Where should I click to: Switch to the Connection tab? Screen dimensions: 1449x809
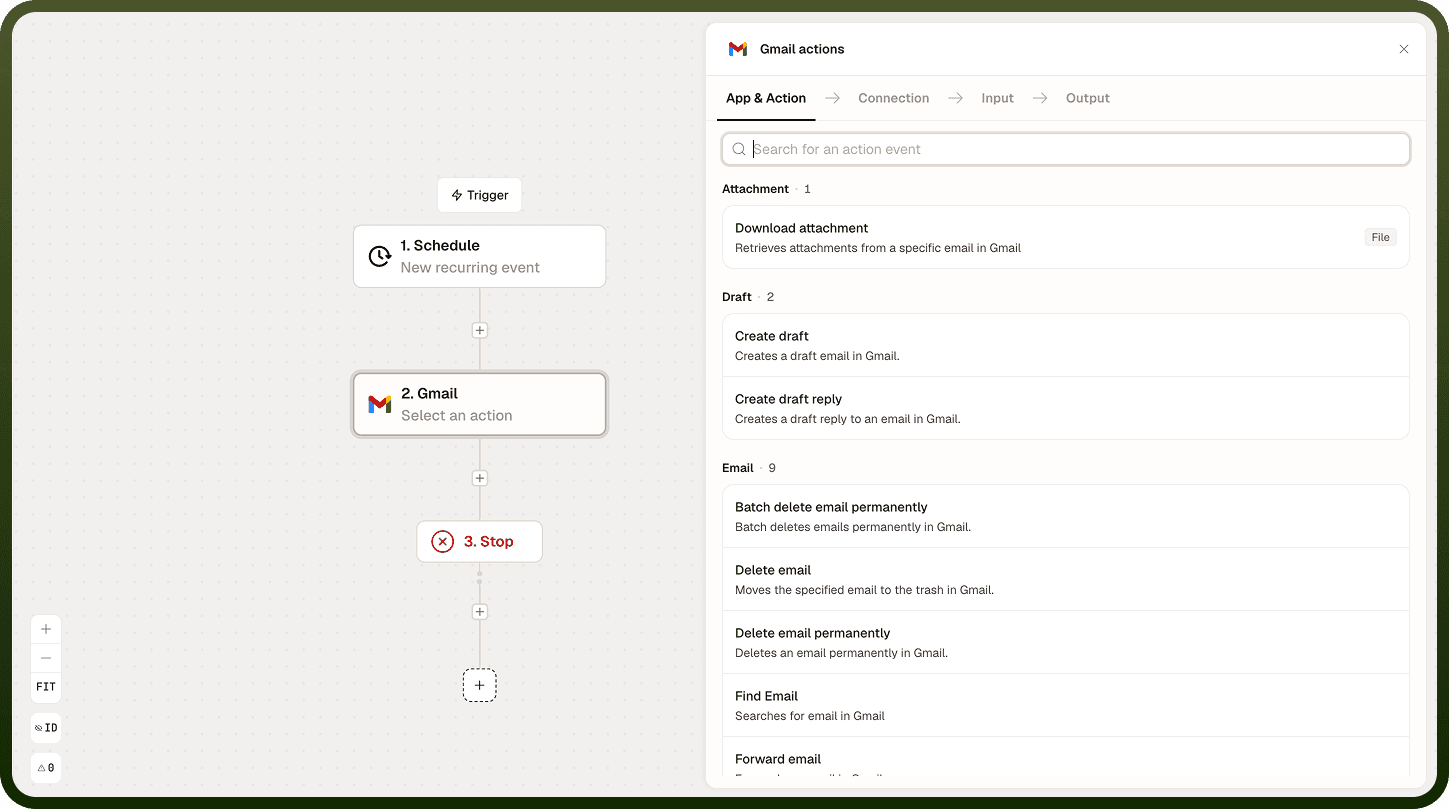(x=893, y=98)
